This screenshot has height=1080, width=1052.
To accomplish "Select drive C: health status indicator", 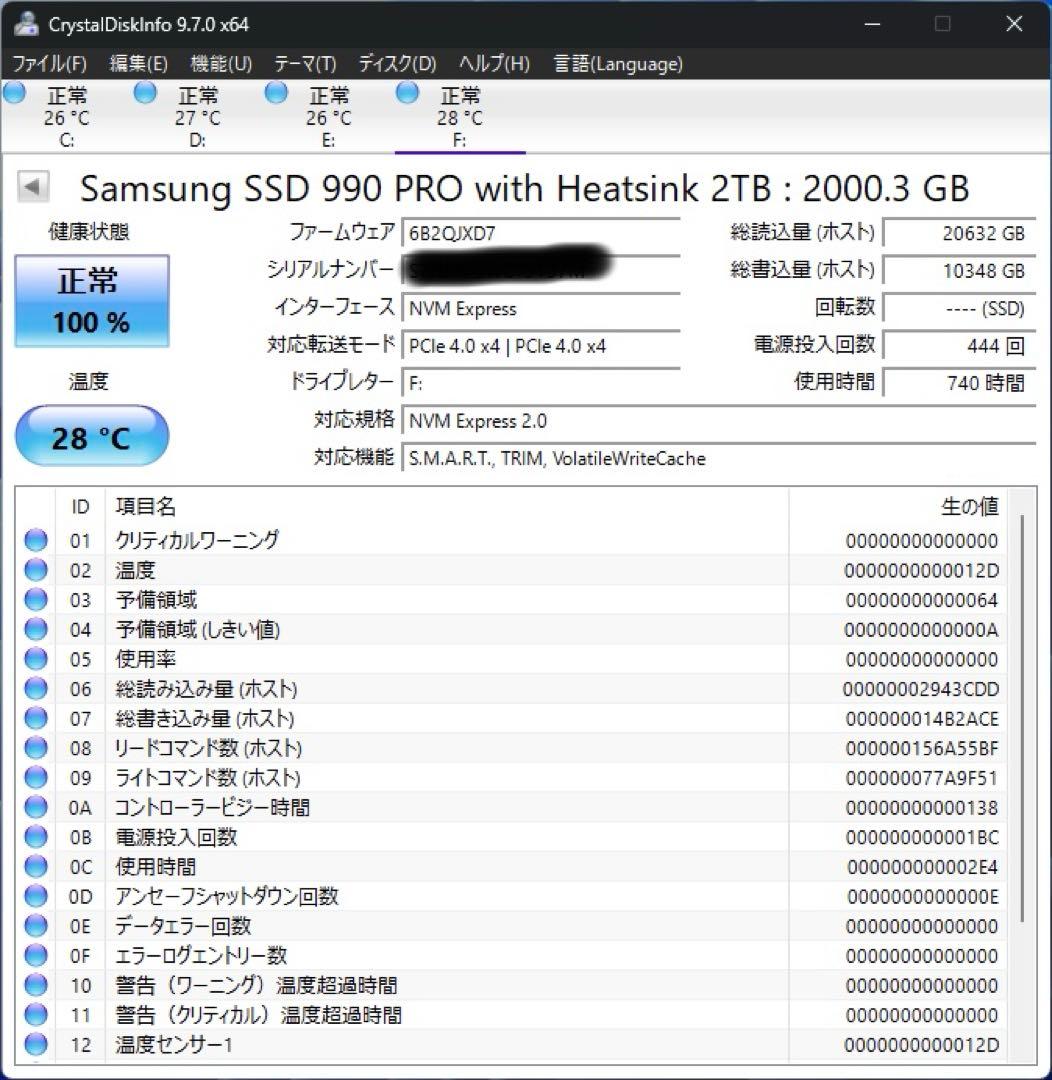I will [14, 92].
